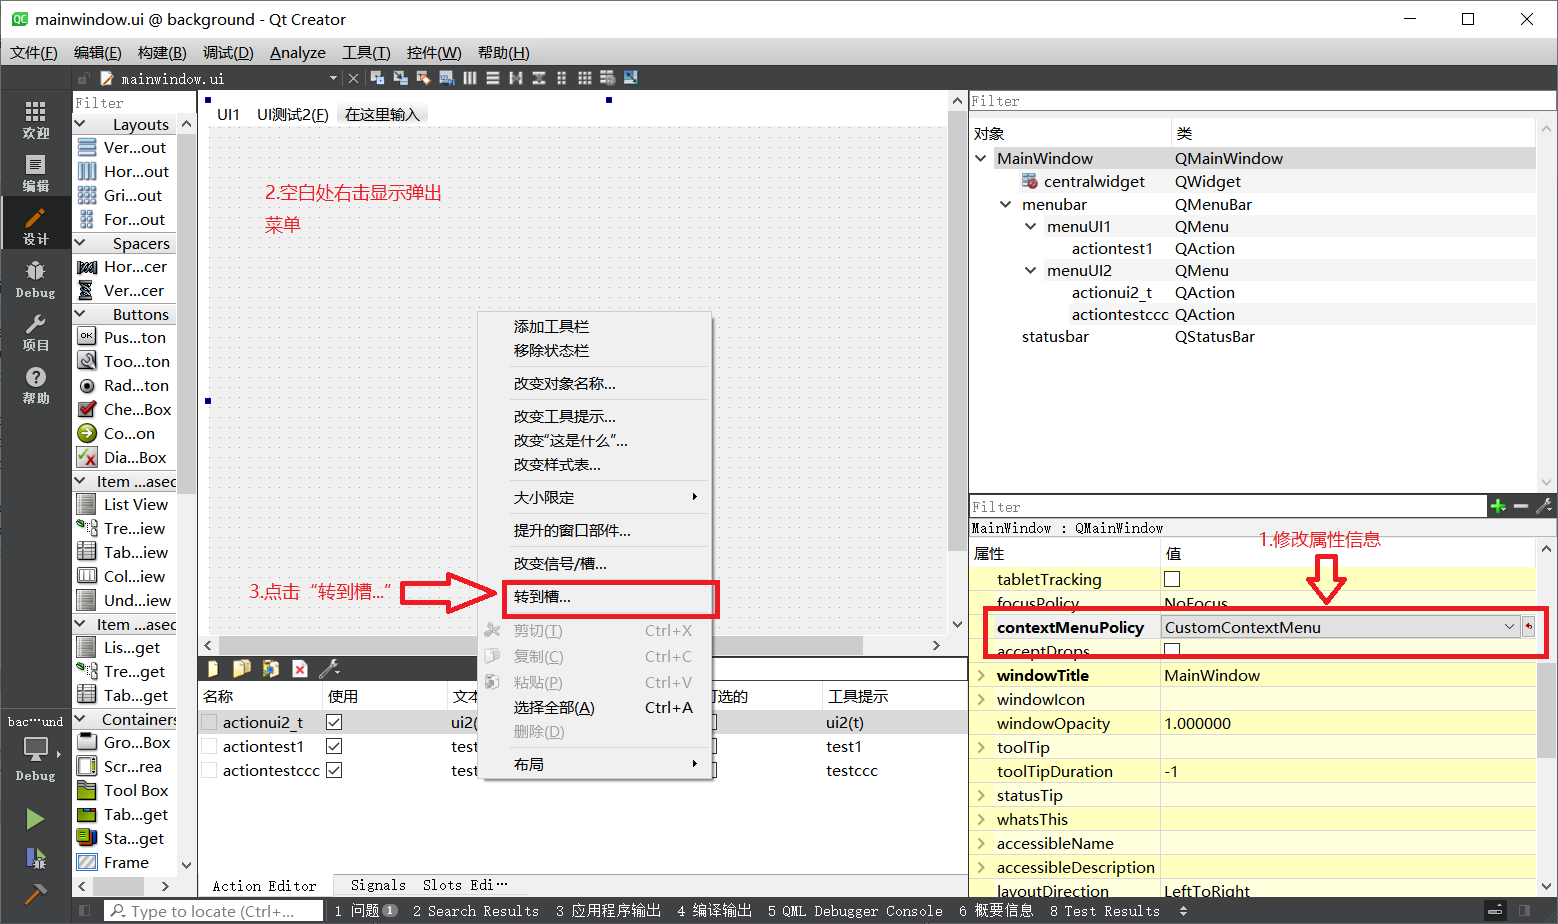
Task: Collapse the MainWindow object tree node
Action: pyautogui.click(x=979, y=158)
